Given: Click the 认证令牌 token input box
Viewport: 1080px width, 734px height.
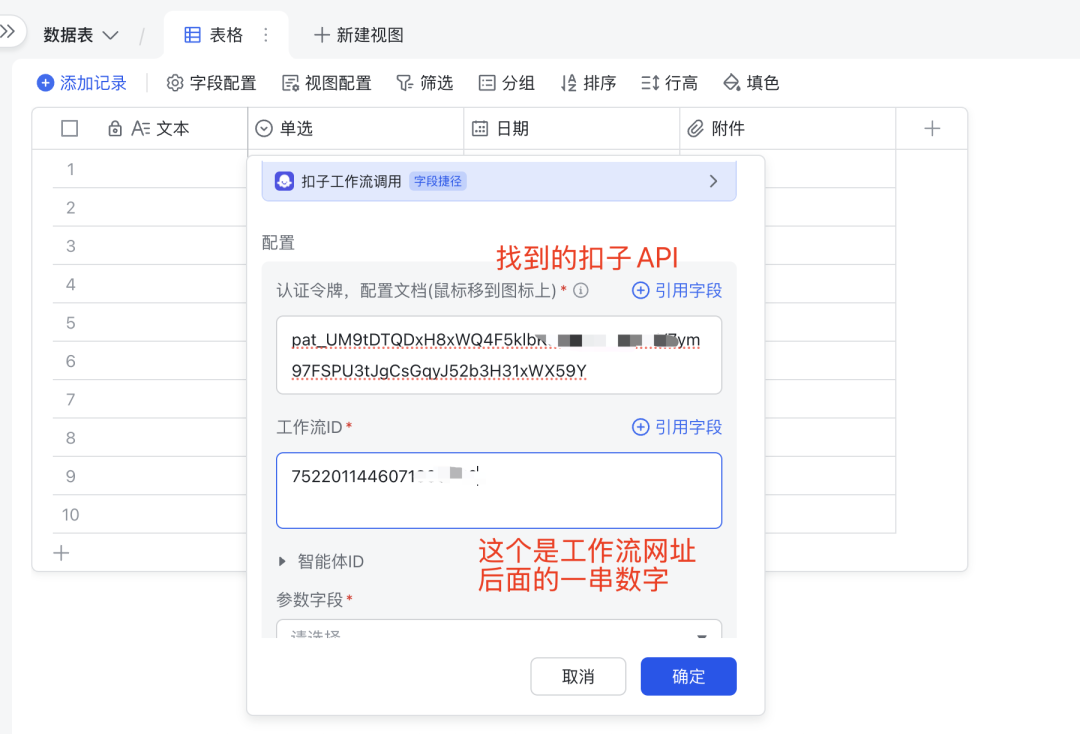Looking at the screenshot, I should [x=499, y=355].
